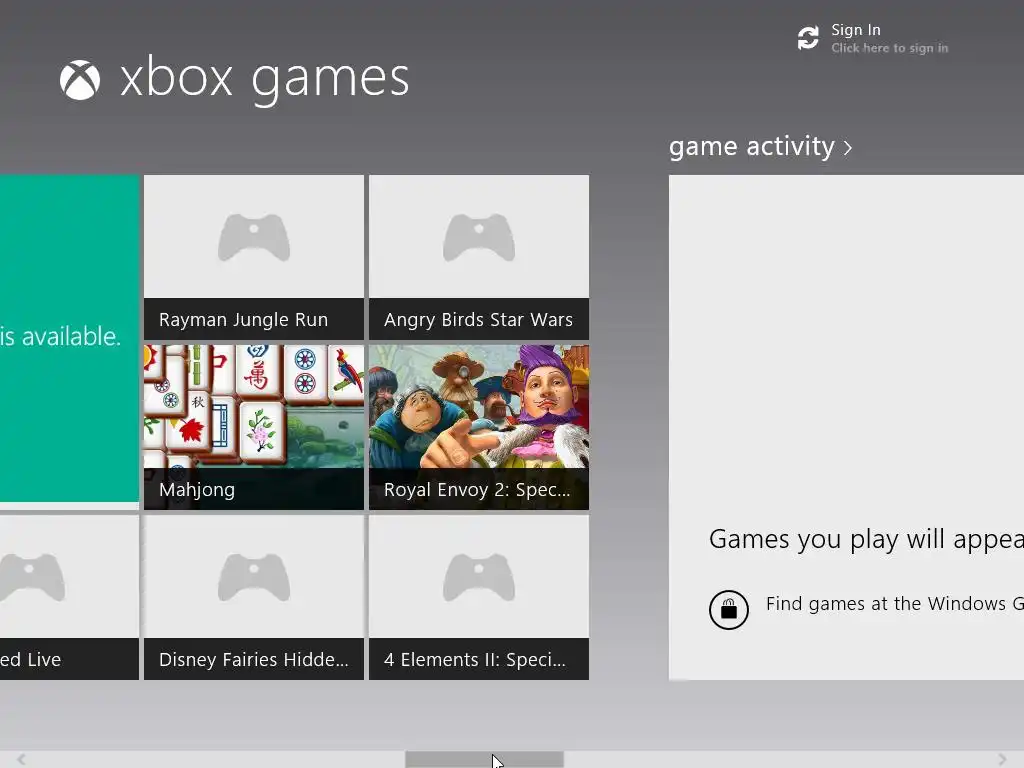Open Rayman Jungle Run tile
1024x768 pixels.
(x=254, y=257)
